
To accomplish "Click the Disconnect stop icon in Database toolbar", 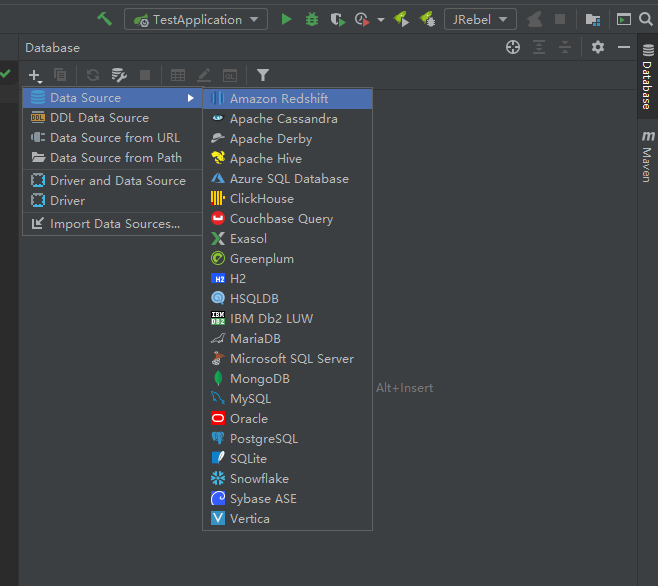I will (145, 75).
